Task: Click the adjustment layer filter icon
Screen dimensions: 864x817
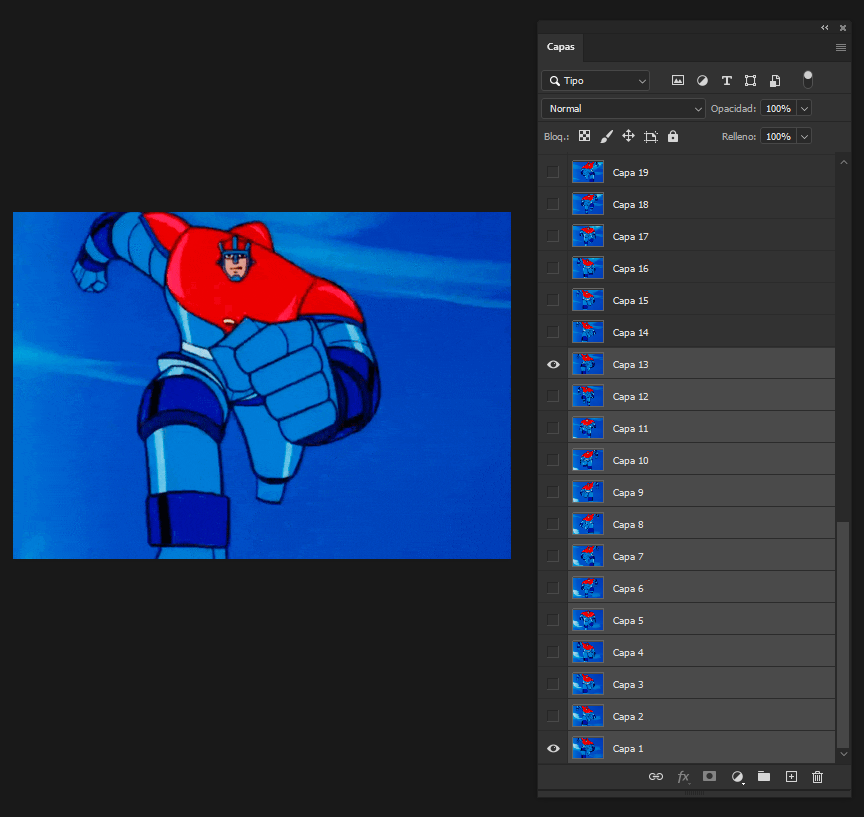Action: (702, 80)
